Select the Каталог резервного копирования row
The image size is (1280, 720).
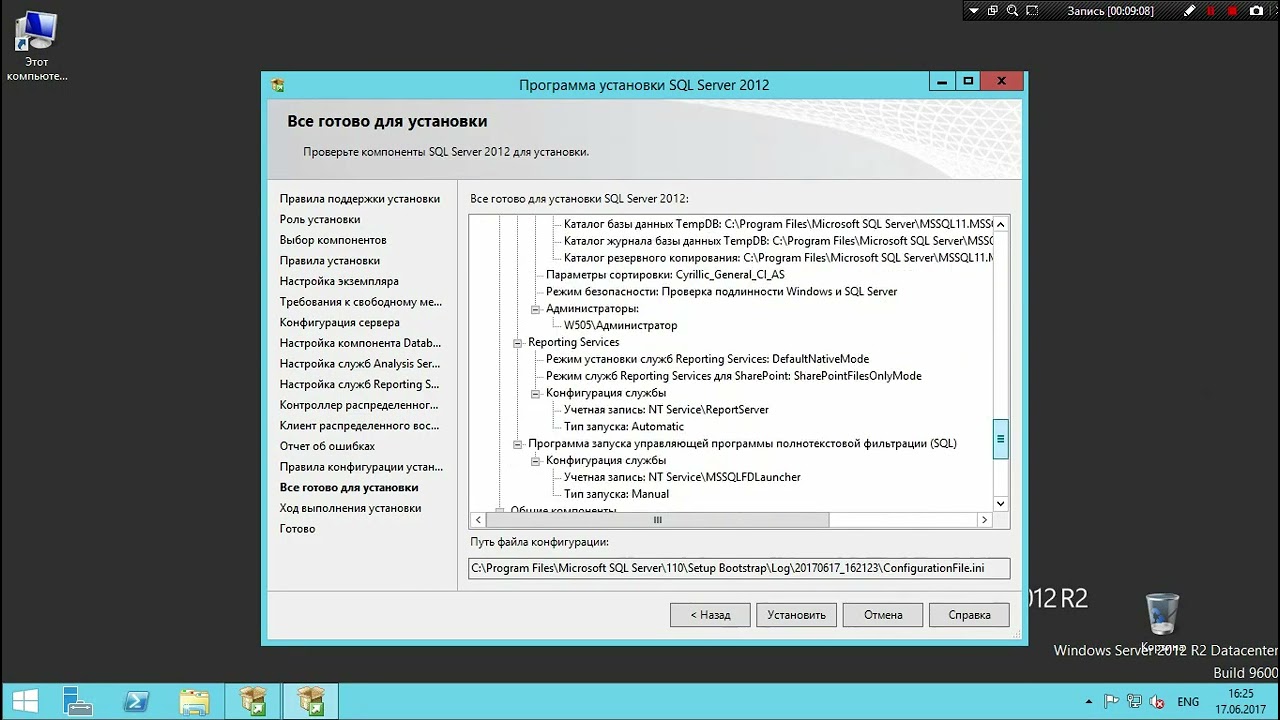[778, 258]
